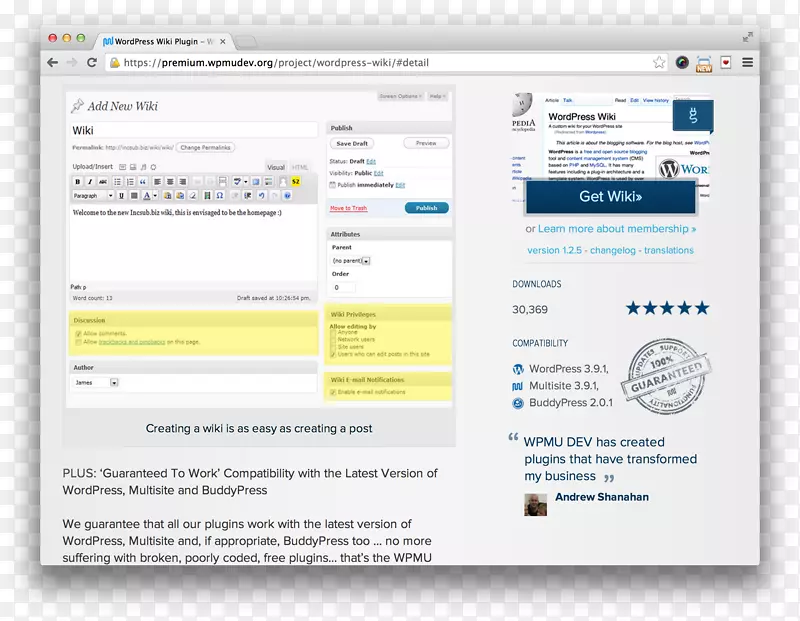800x621 pixels.
Task: Align text left in the editor
Action: [x=158, y=182]
